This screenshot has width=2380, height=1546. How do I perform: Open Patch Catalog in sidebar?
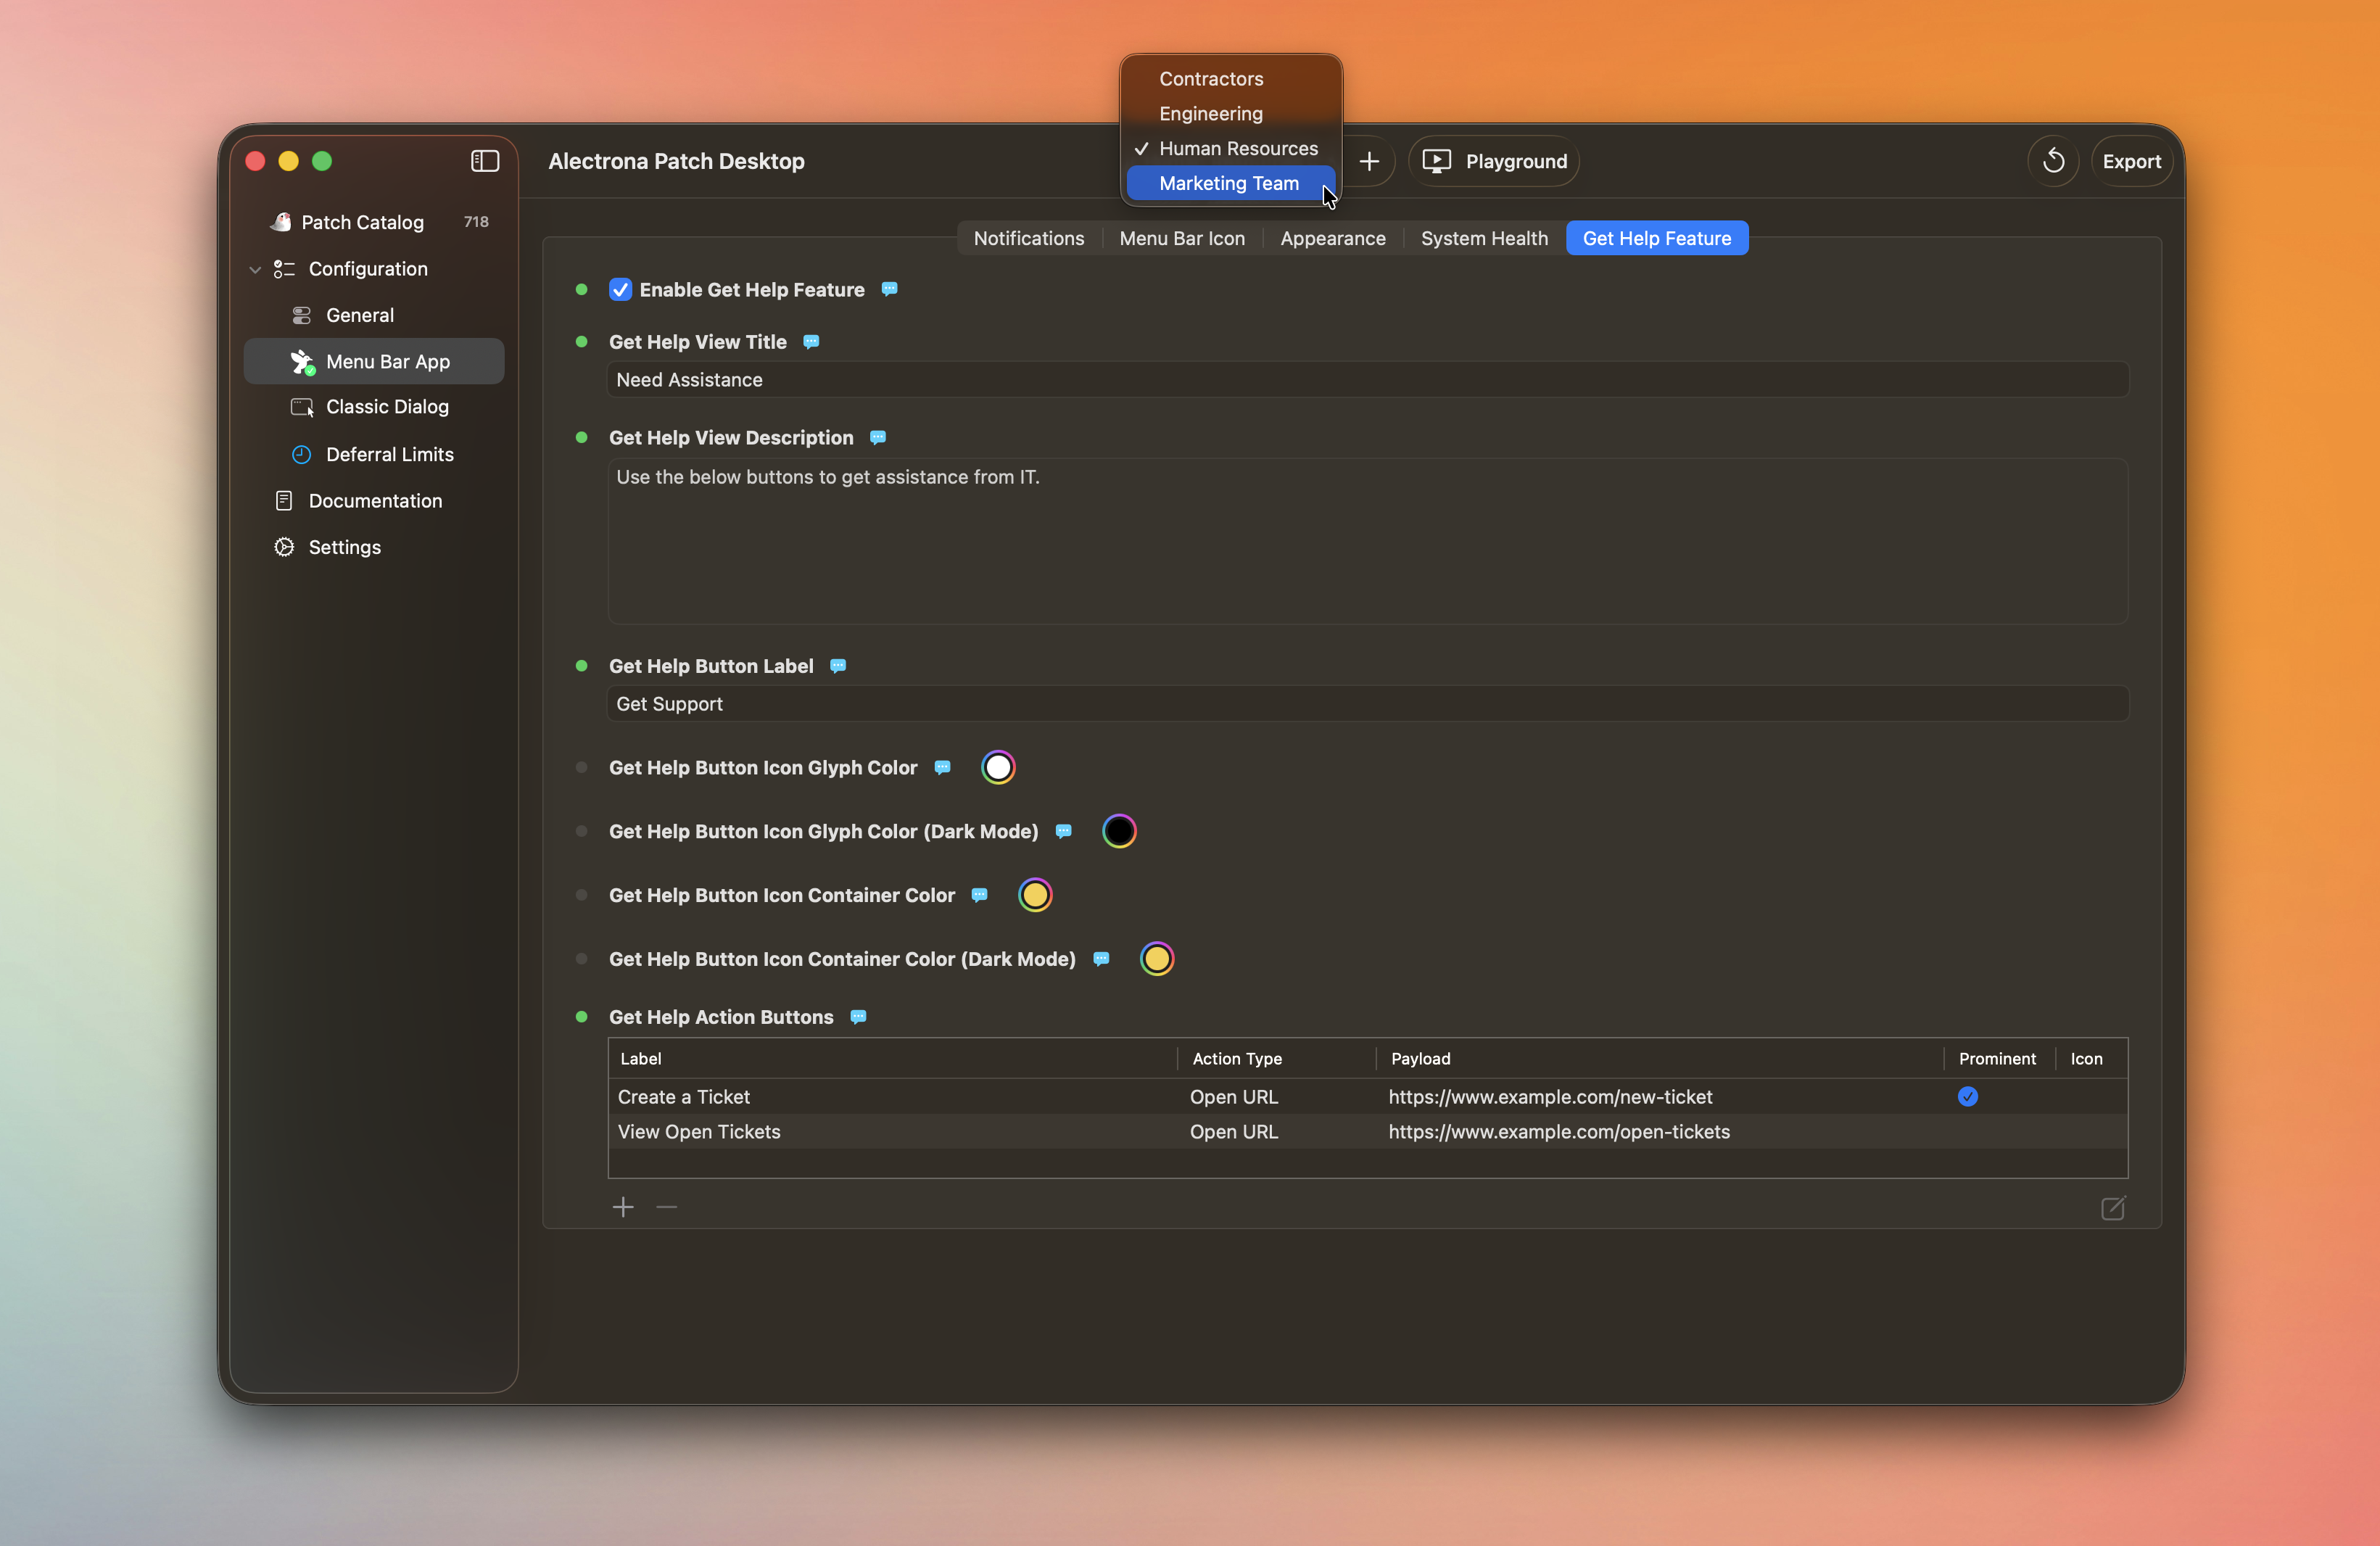[374, 222]
